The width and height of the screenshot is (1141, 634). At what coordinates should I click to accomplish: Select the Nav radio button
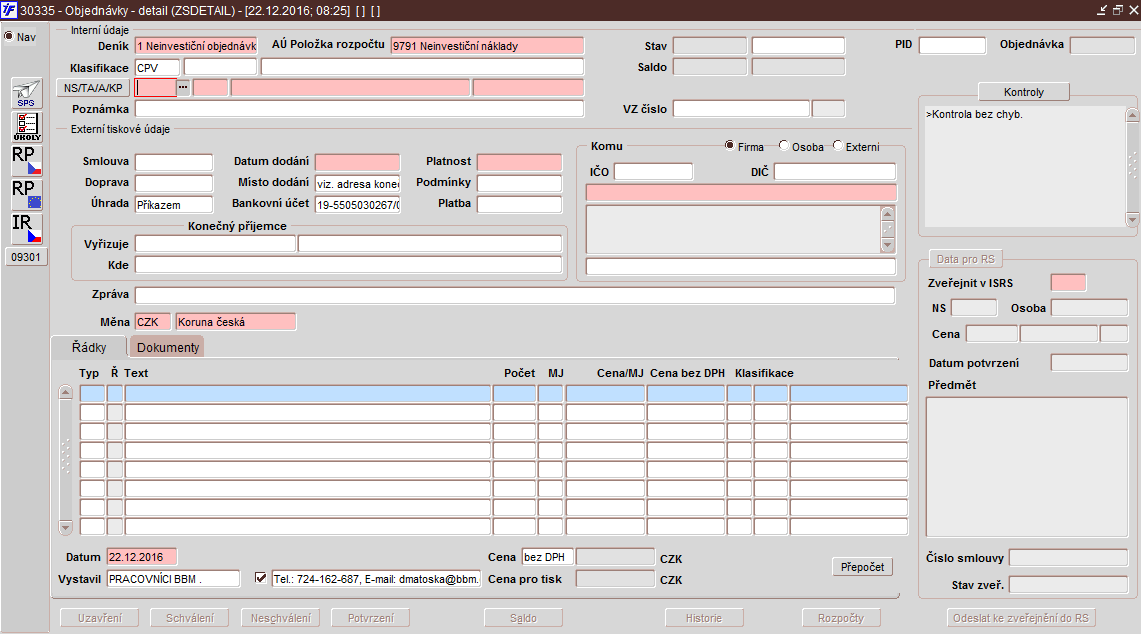(x=9, y=36)
